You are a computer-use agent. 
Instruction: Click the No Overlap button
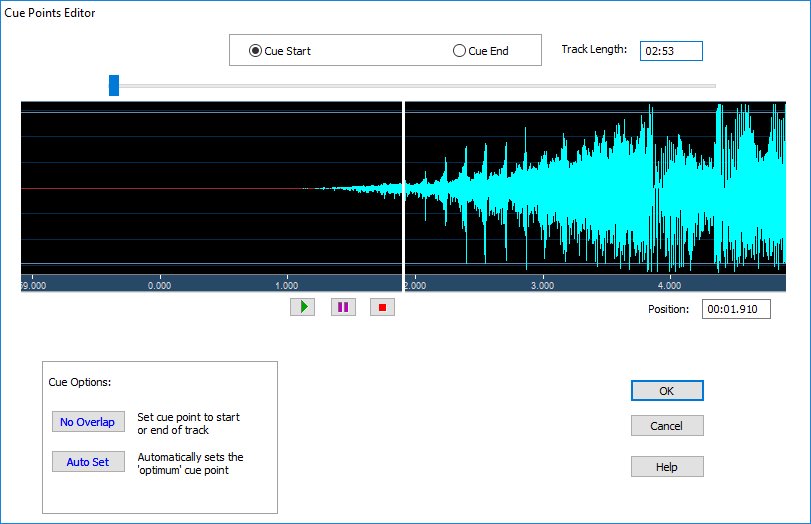[x=88, y=422]
